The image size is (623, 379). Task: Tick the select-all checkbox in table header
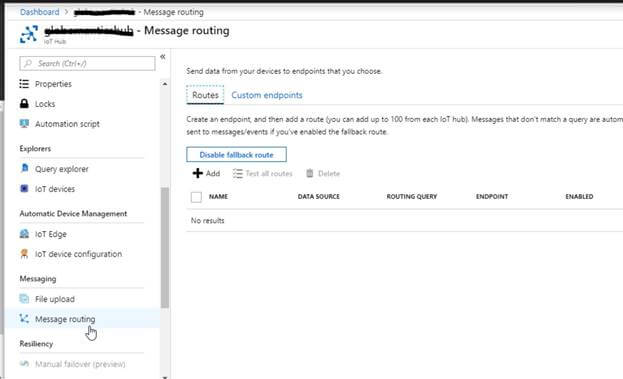click(196, 197)
